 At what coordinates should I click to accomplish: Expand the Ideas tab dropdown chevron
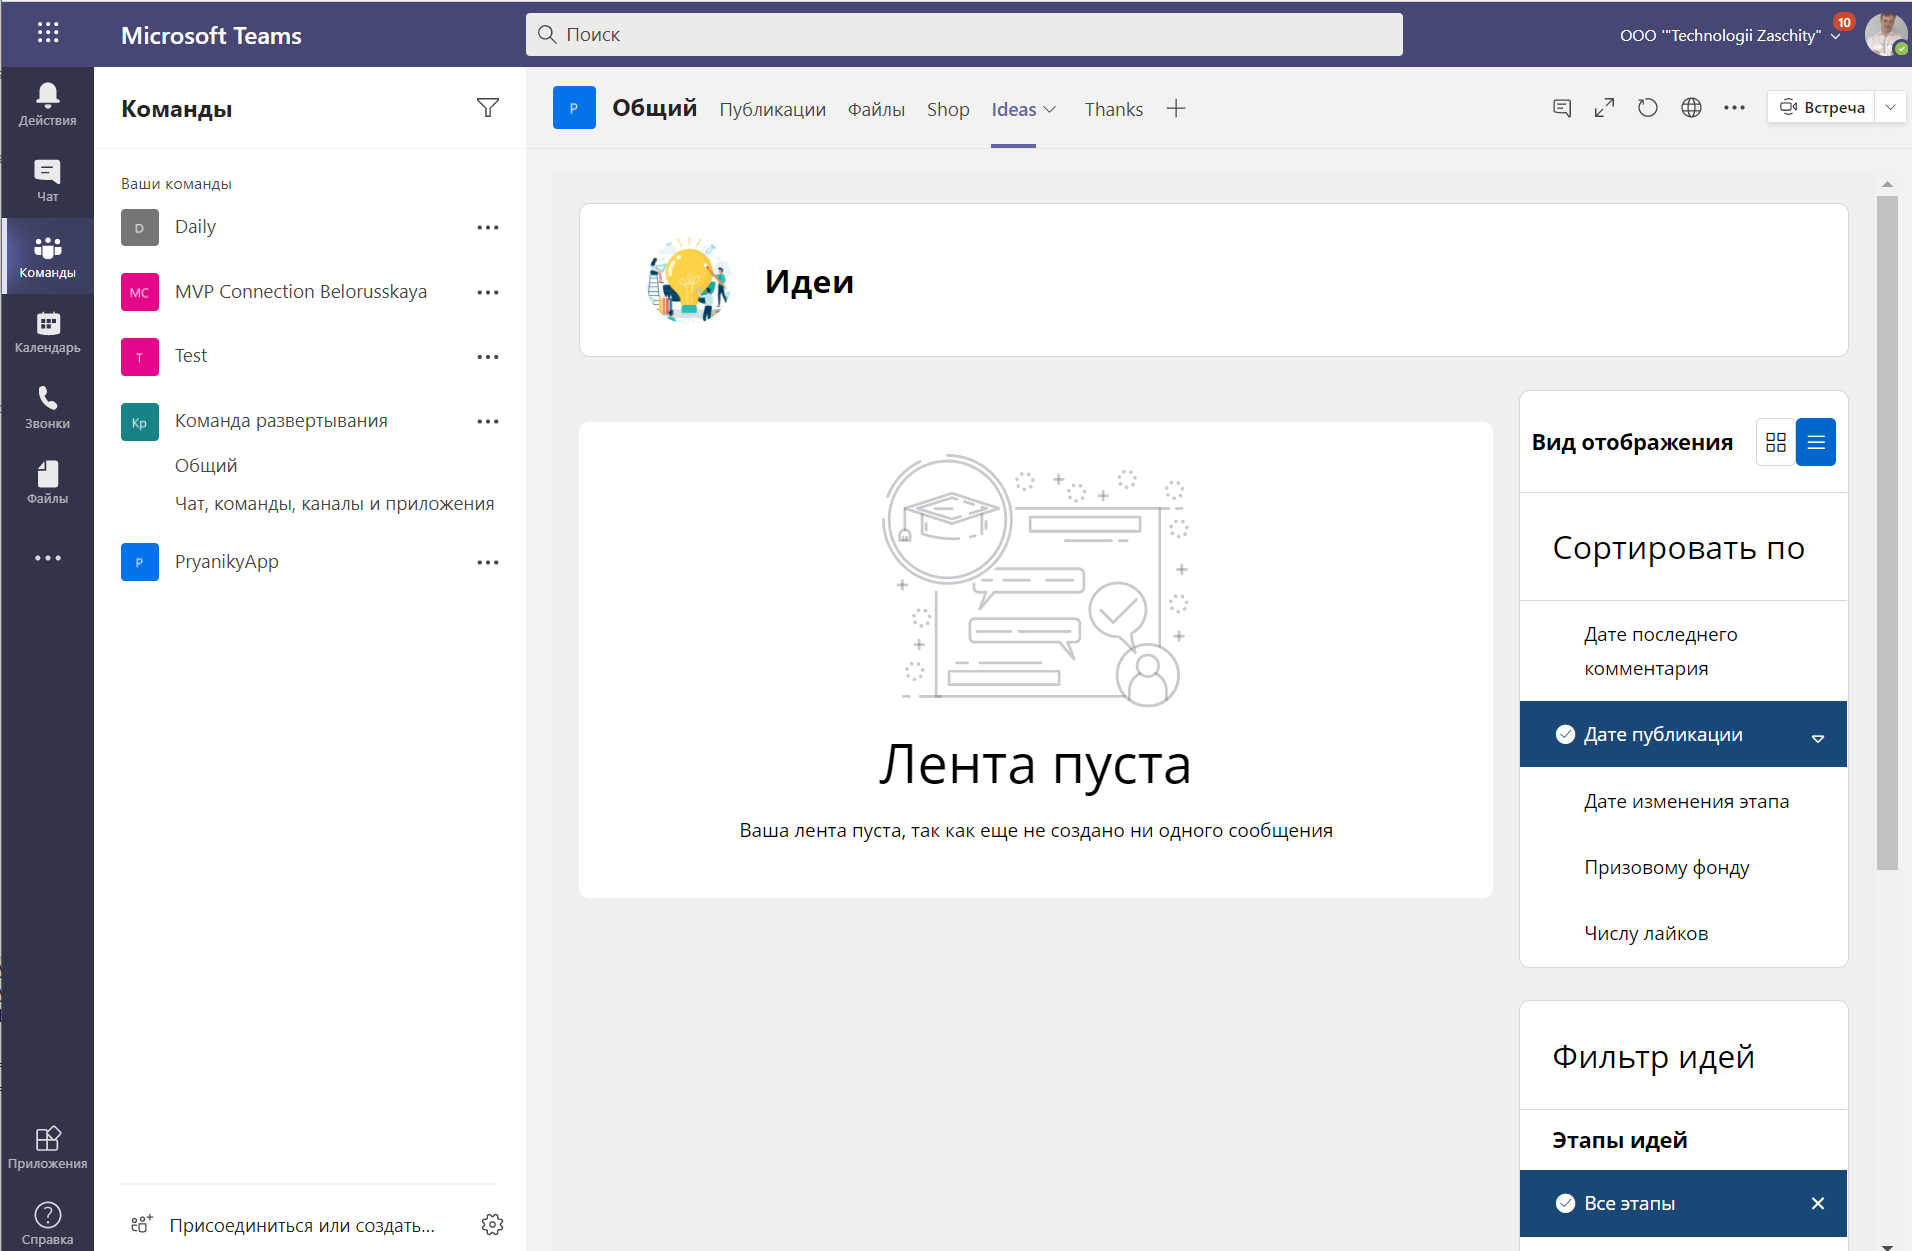pyautogui.click(x=1050, y=110)
